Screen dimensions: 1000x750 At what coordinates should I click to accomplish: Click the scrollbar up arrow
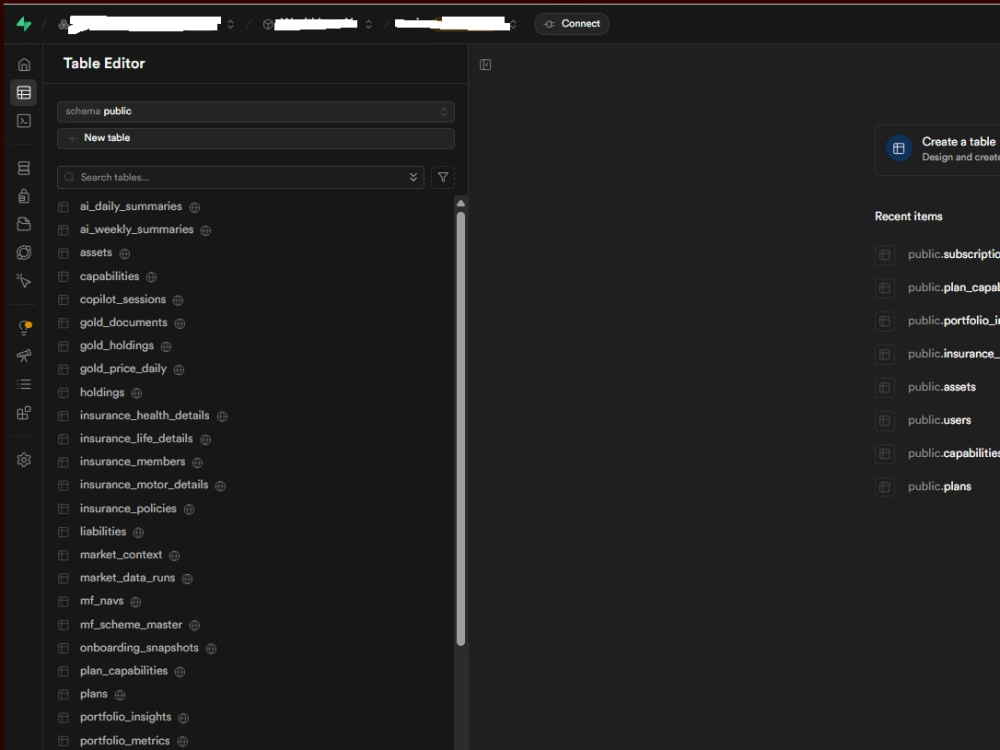(x=460, y=203)
